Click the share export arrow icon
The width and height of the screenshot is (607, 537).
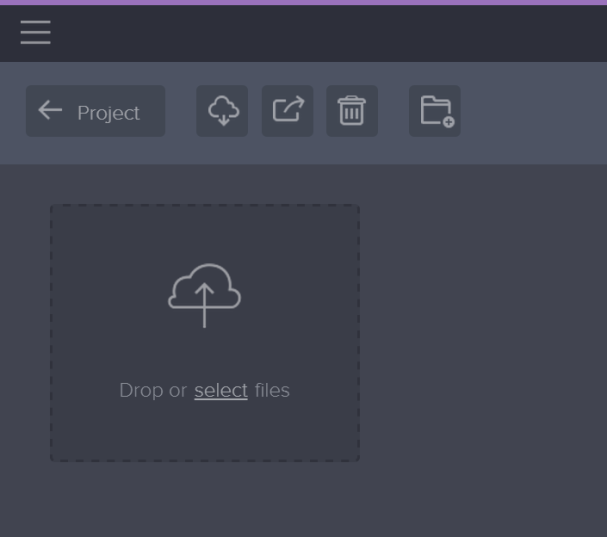(x=287, y=111)
